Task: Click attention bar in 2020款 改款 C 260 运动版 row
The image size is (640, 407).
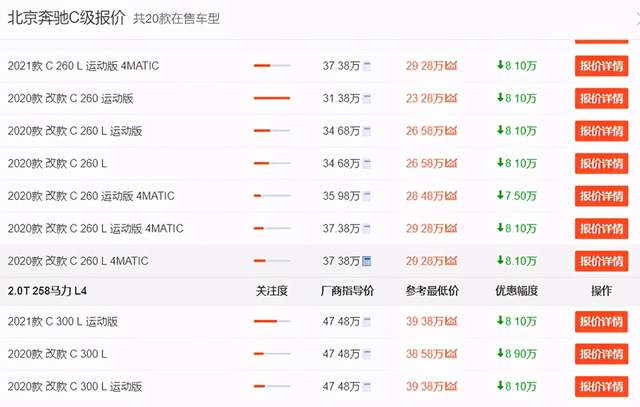Action: [x=272, y=98]
